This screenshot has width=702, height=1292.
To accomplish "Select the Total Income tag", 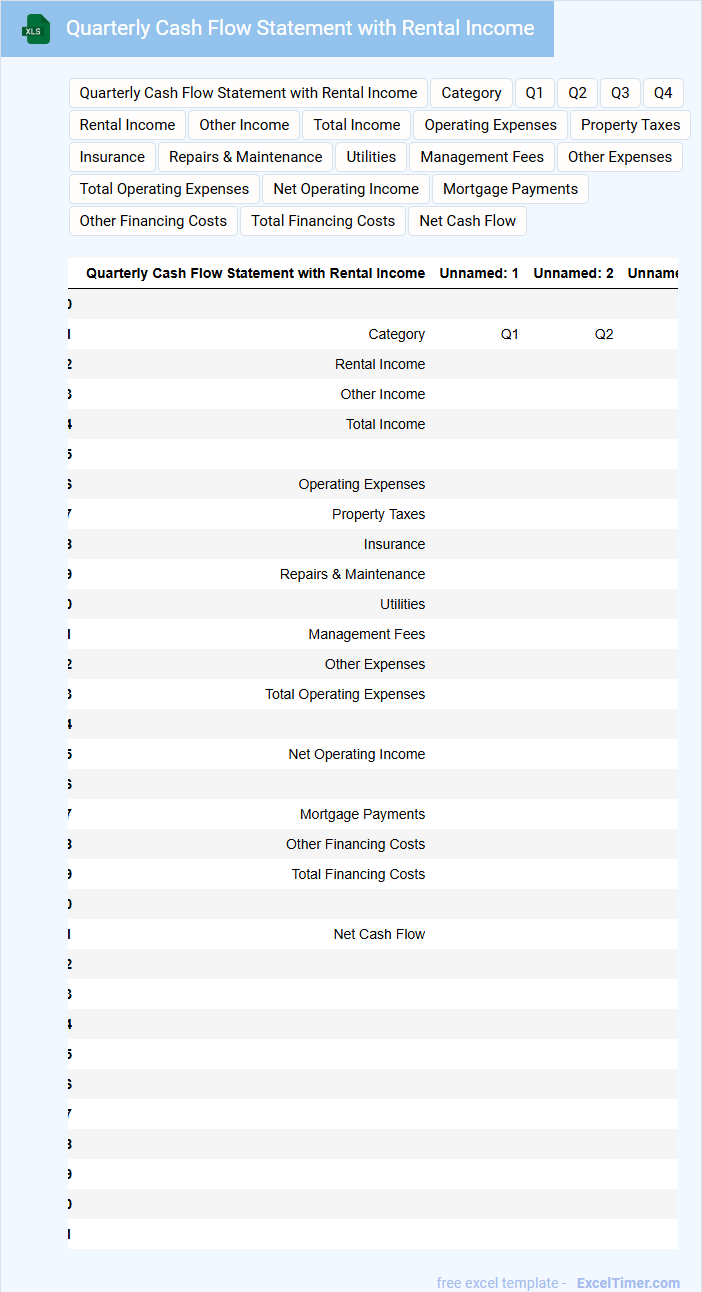I will [x=357, y=125].
